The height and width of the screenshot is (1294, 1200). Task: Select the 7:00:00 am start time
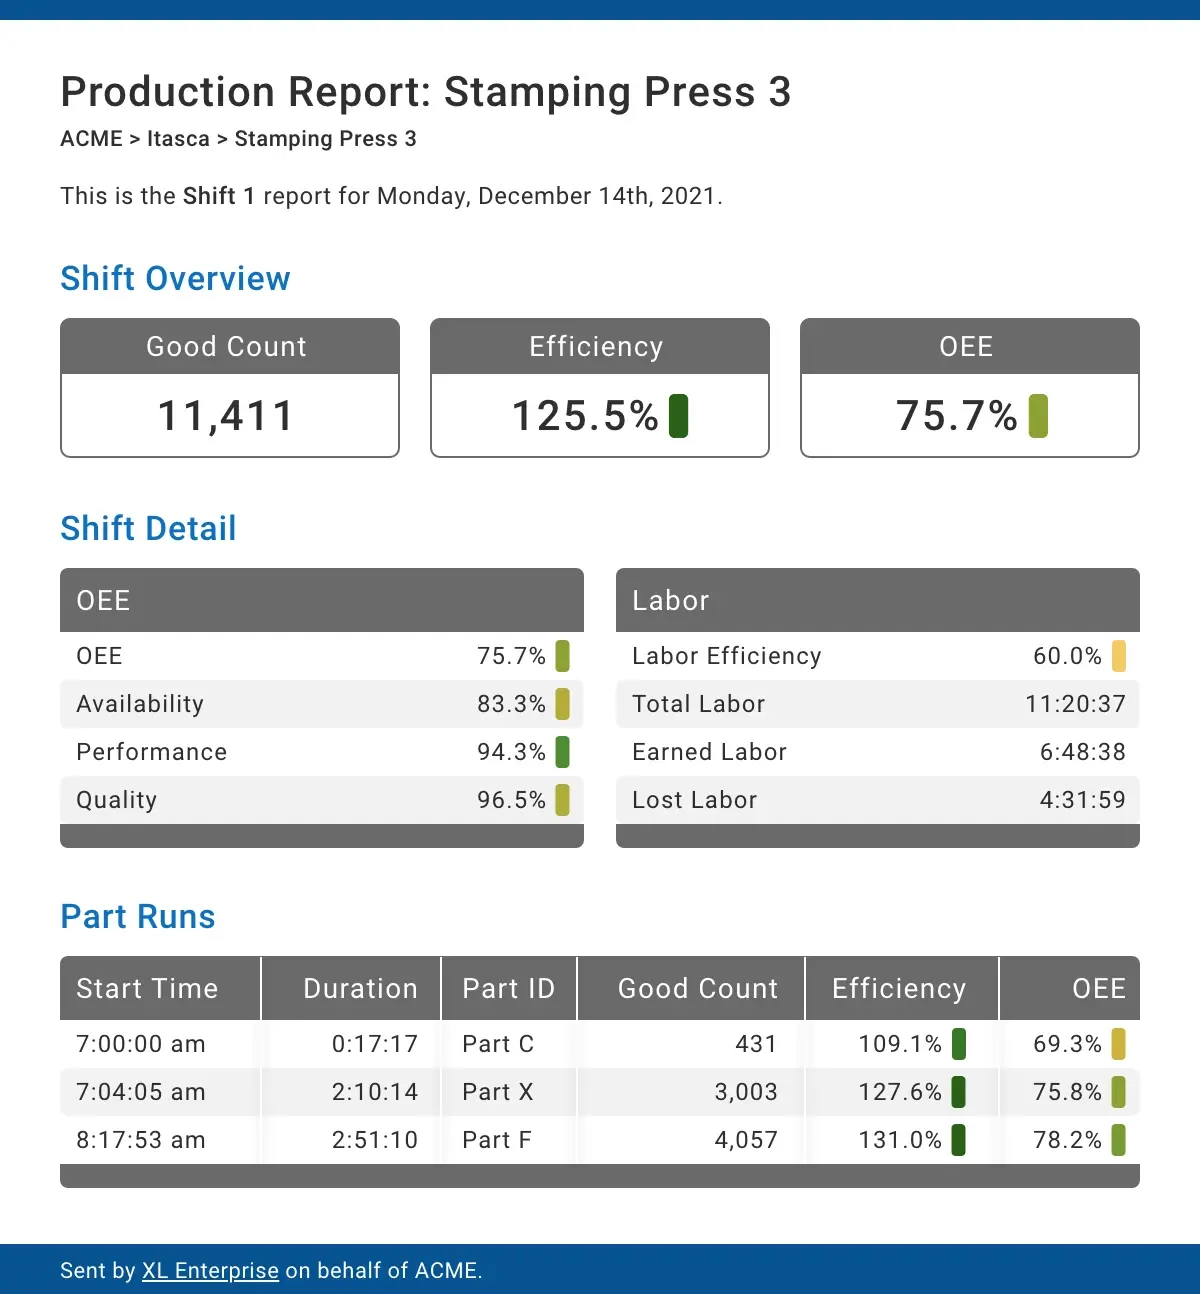(x=141, y=1044)
